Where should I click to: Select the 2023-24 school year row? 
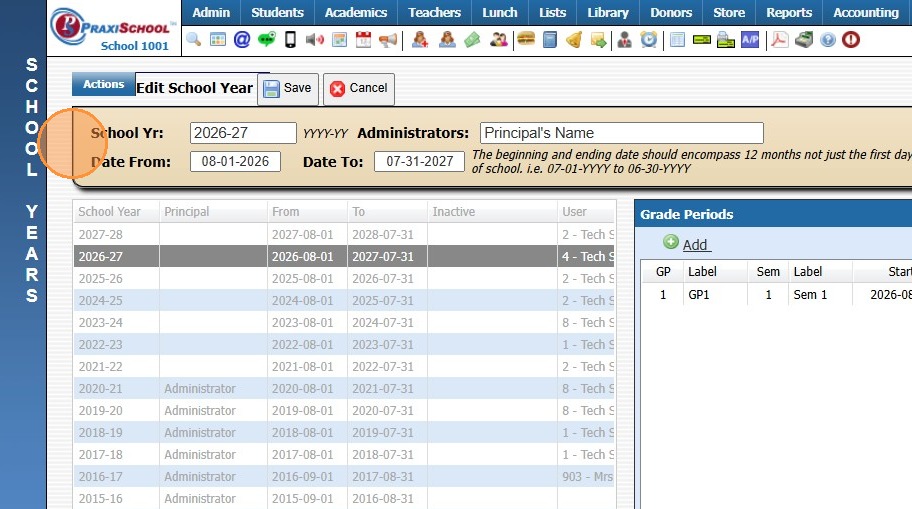(344, 322)
